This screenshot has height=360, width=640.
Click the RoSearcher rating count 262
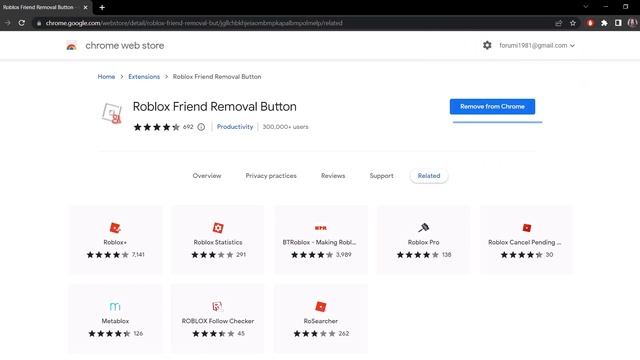[344, 333]
